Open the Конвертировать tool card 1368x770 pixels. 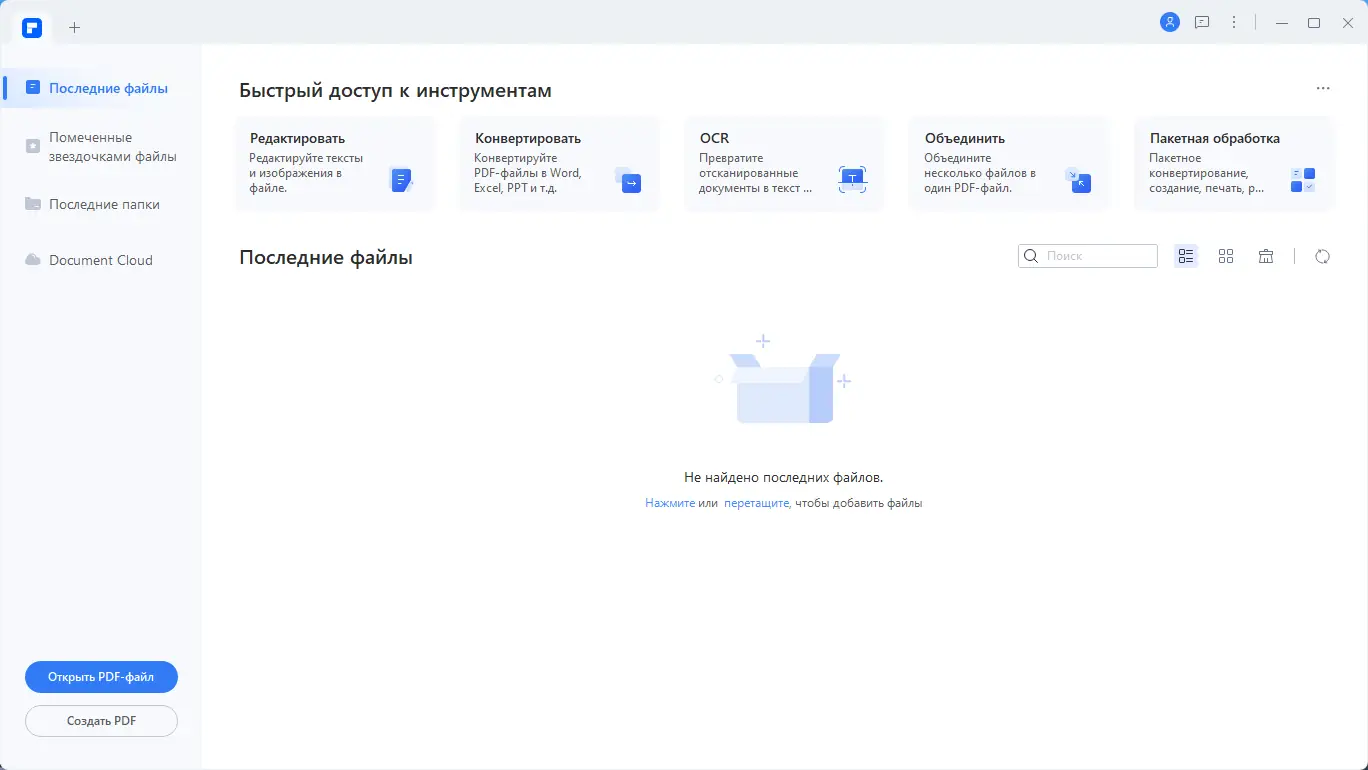(560, 164)
